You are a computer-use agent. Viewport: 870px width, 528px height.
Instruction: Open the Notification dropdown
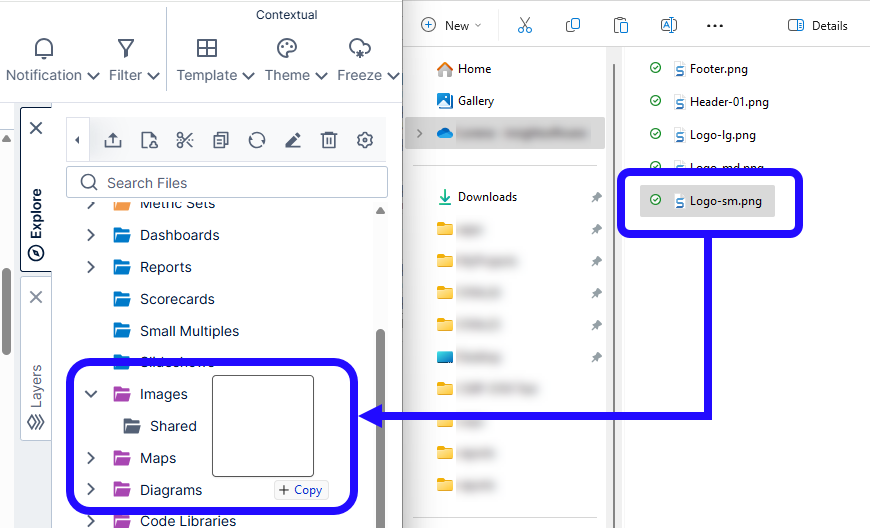point(52,60)
